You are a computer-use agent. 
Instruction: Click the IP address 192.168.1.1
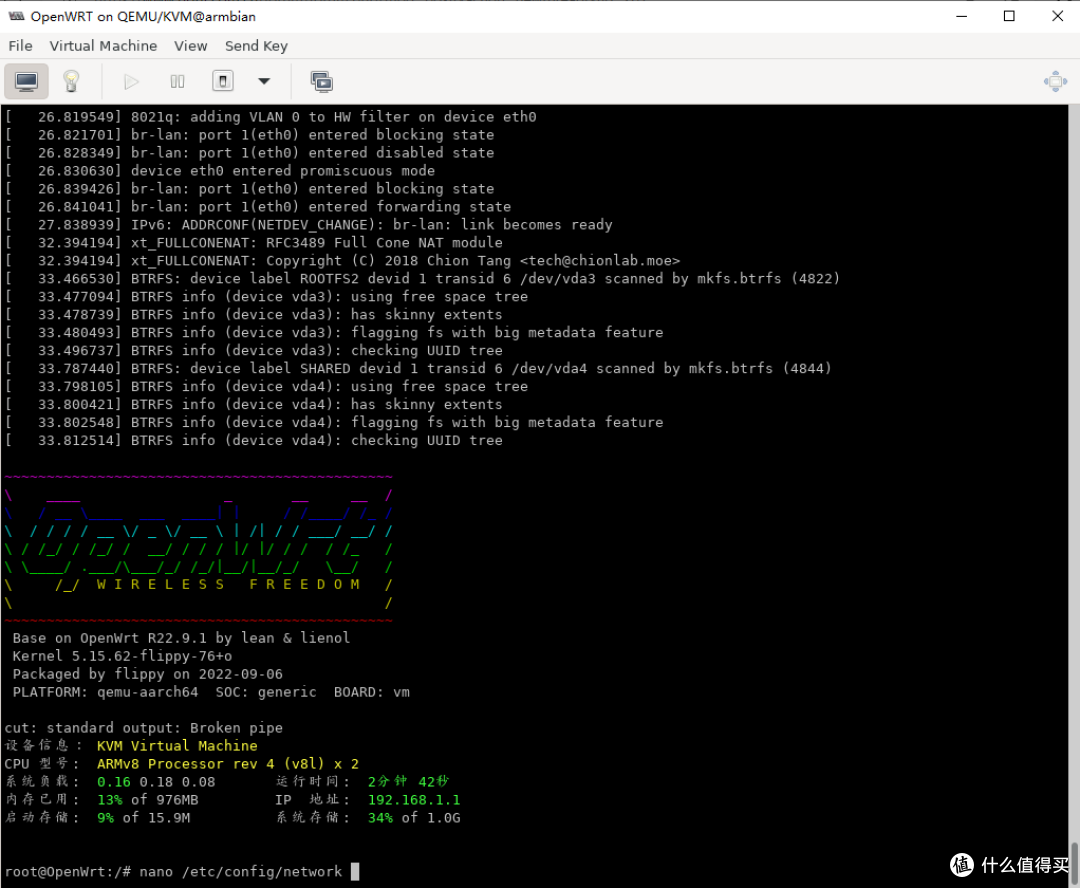click(x=414, y=800)
